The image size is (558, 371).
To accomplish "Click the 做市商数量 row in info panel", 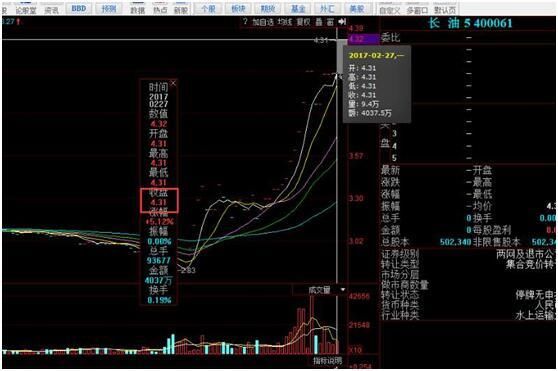I will point(468,285).
